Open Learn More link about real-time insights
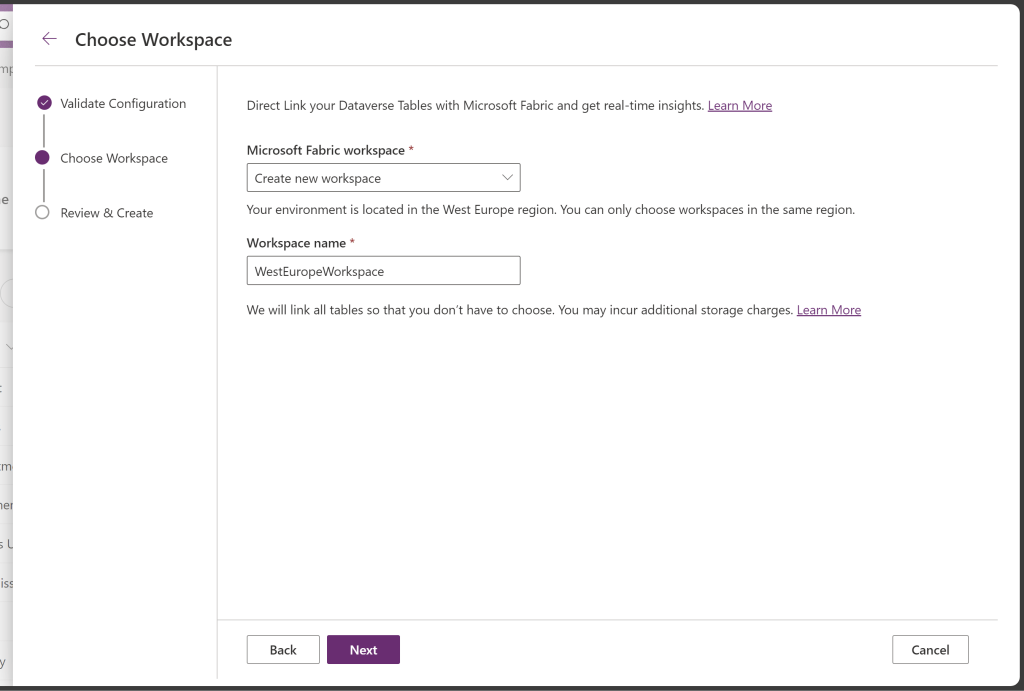This screenshot has width=1024, height=691. tap(739, 106)
